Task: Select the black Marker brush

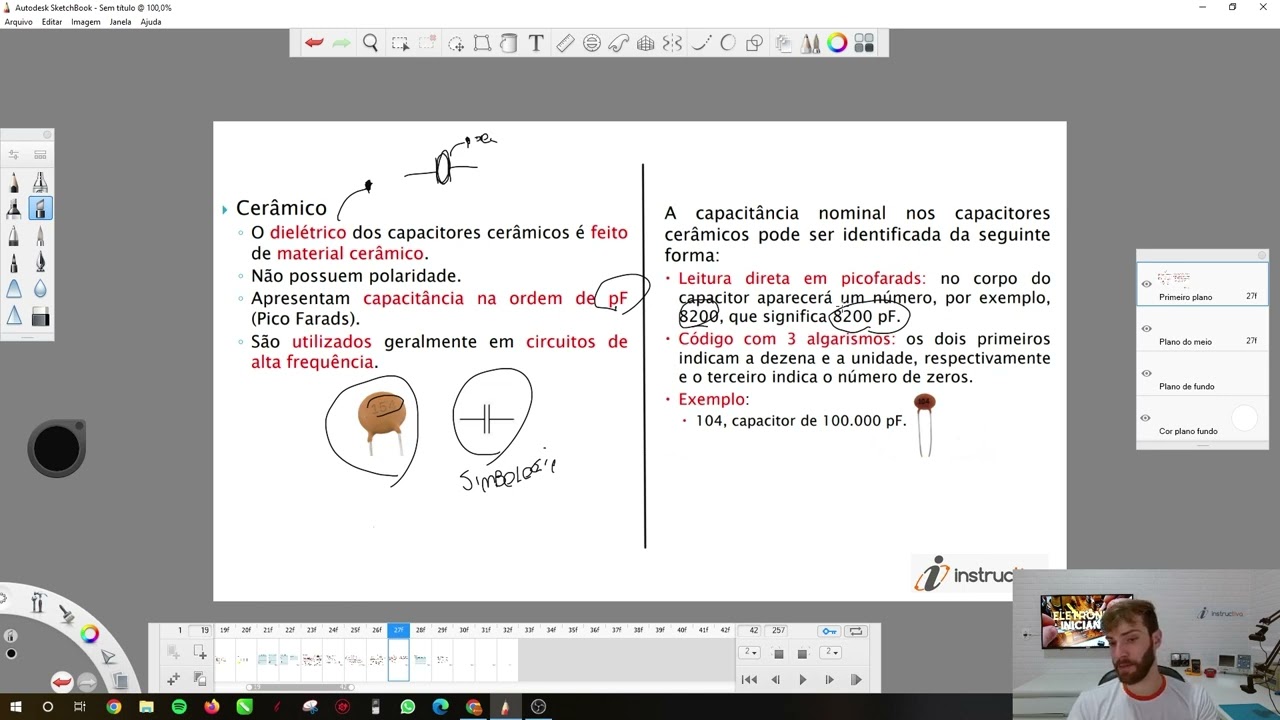Action: tap(14, 209)
